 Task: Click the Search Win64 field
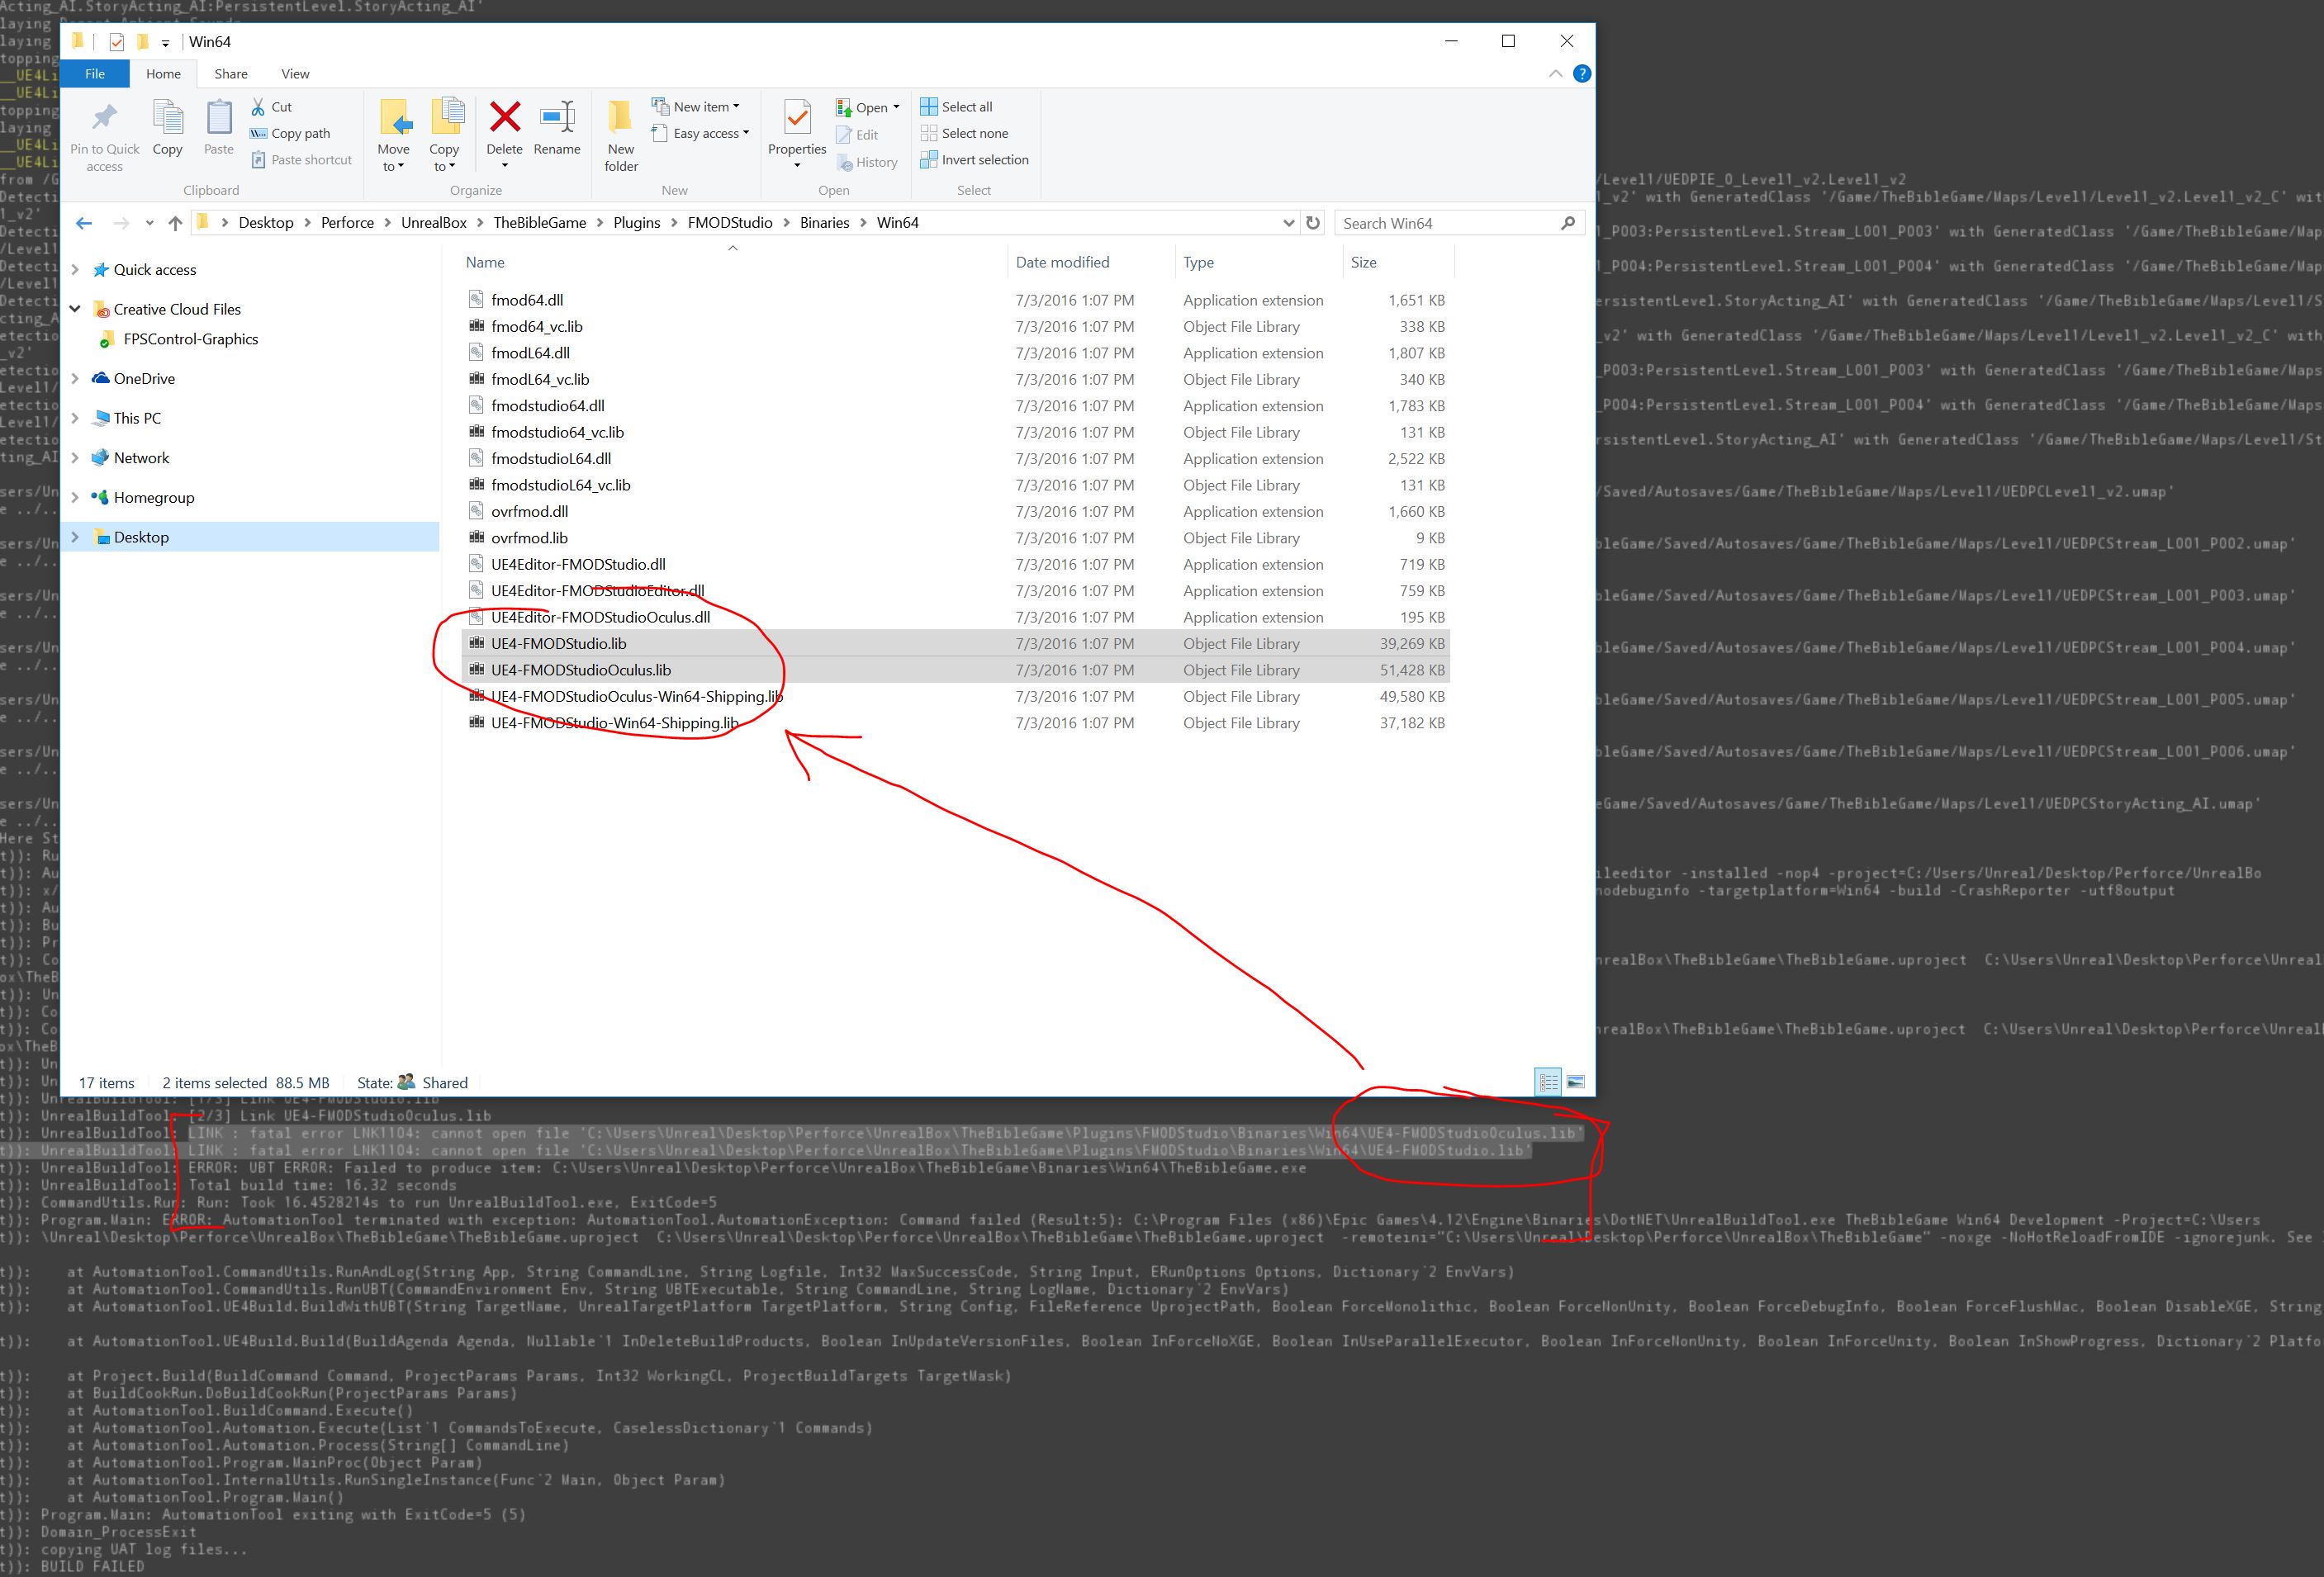pyautogui.click(x=1458, y=223)
